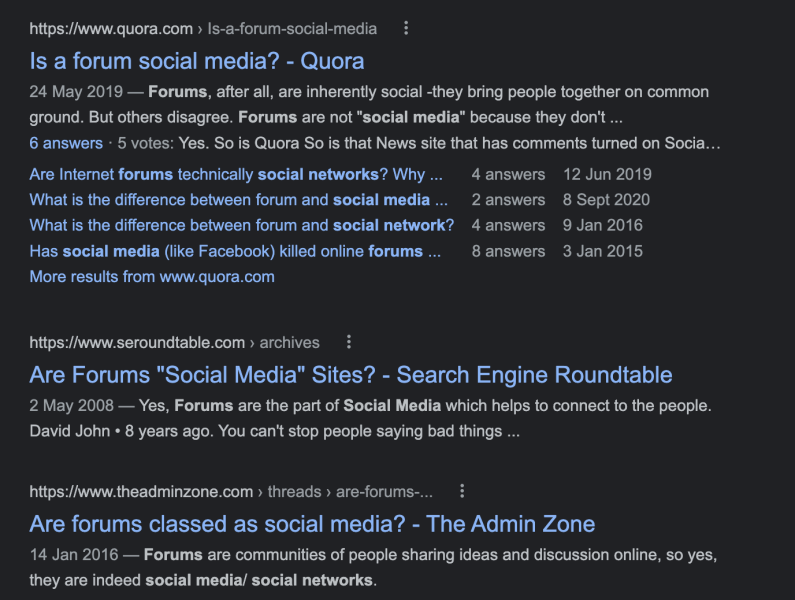This screenshot has height=600, width=795.
Task: Click the '8 answers' count text
Action: (508, 251)
